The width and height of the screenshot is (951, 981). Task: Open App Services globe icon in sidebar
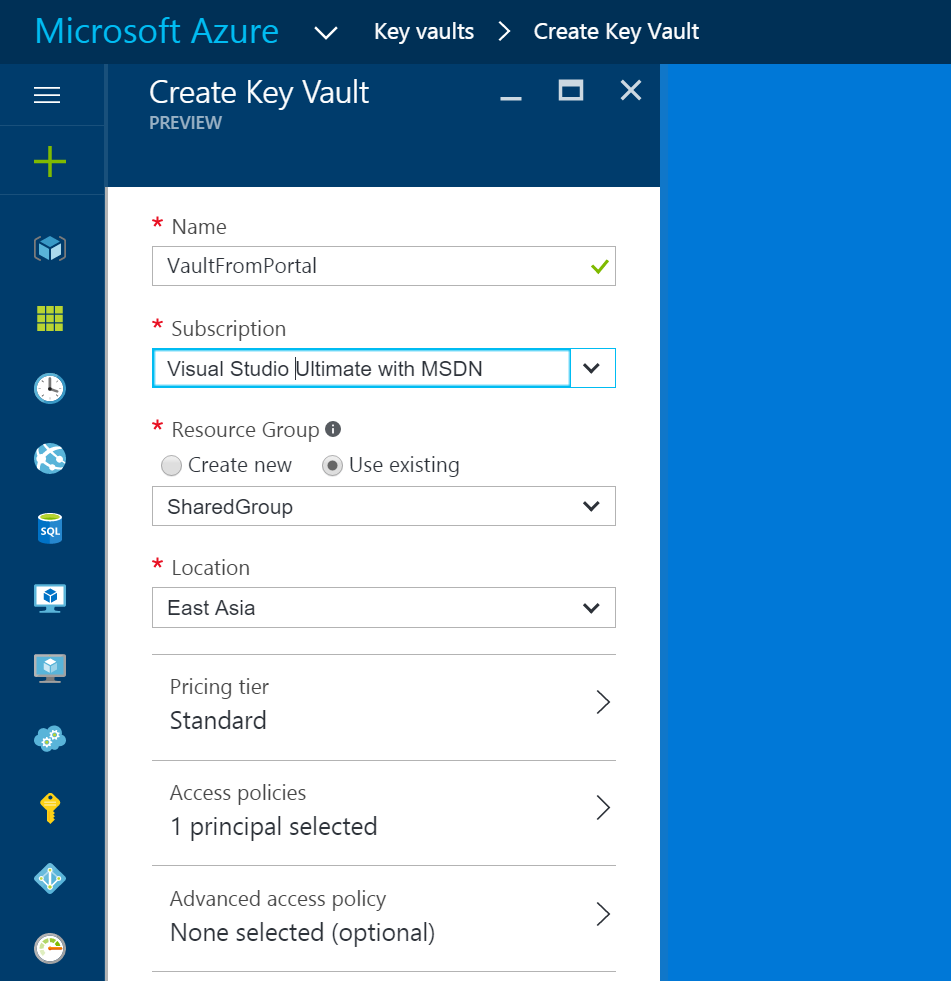pos(50,459)
